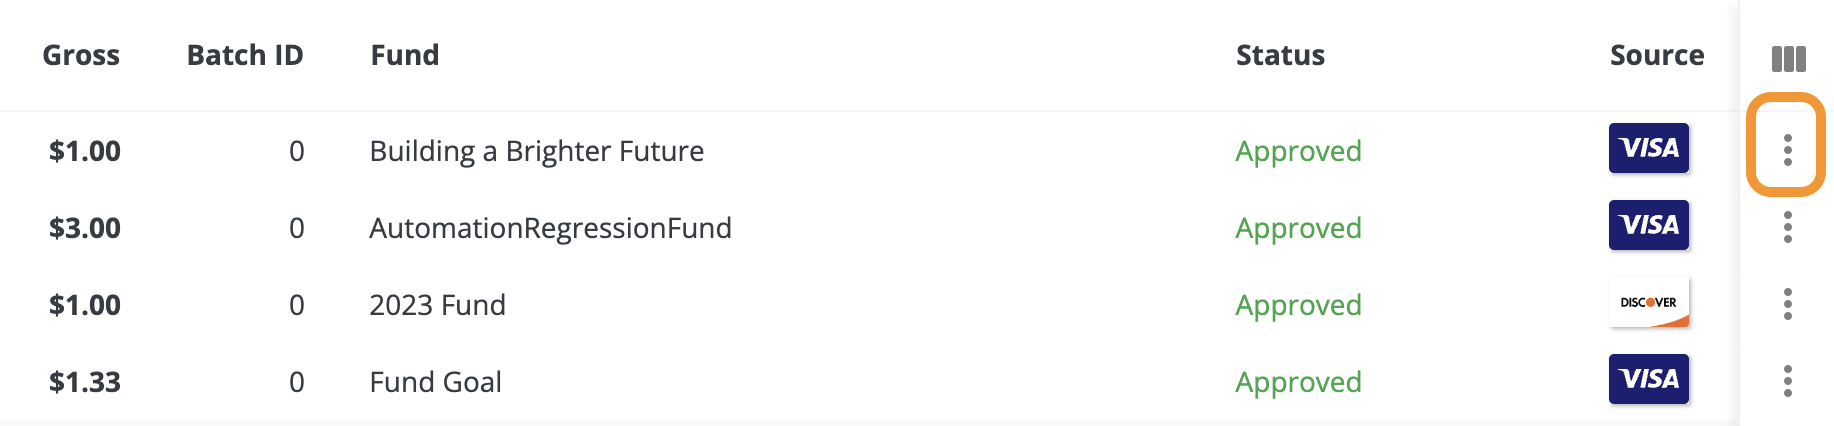The width and height of the screenshot is (1834, 426).
Task: Sort by the Gross column header
Action: click(81, 55)
